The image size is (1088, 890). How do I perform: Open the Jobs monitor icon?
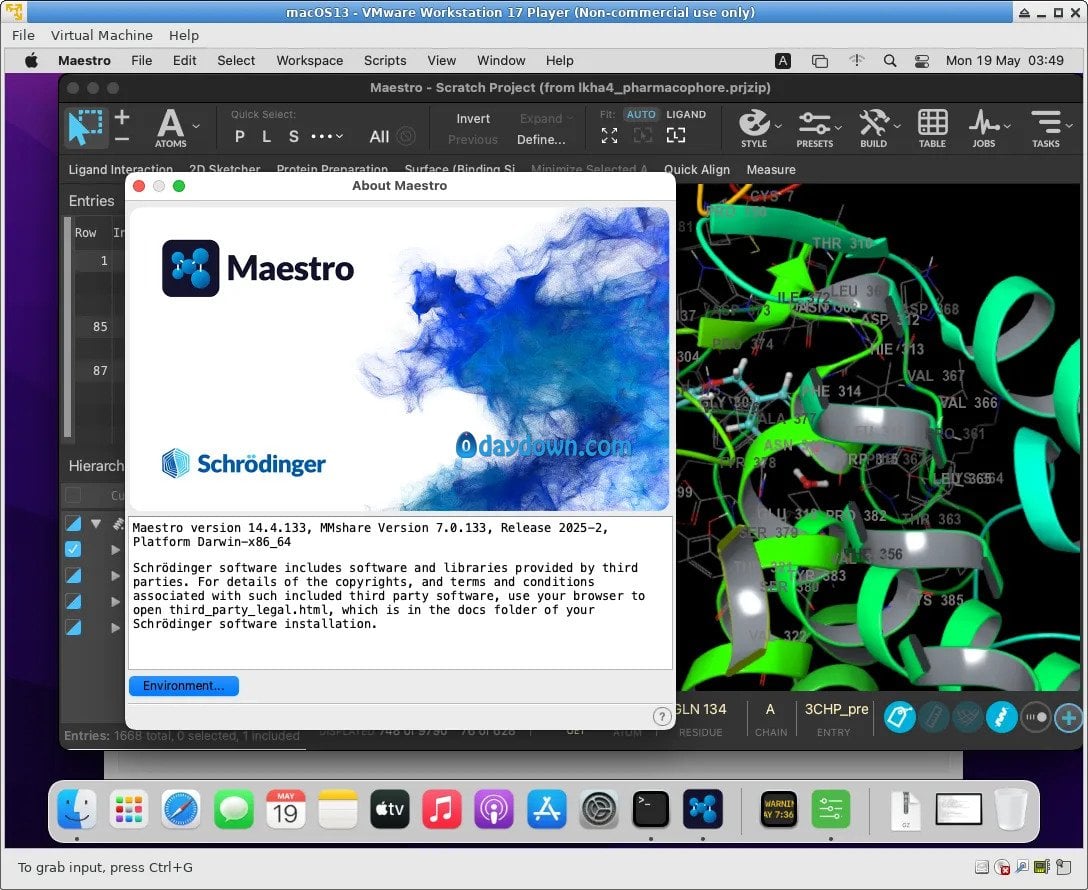click(x=984, y=124)
